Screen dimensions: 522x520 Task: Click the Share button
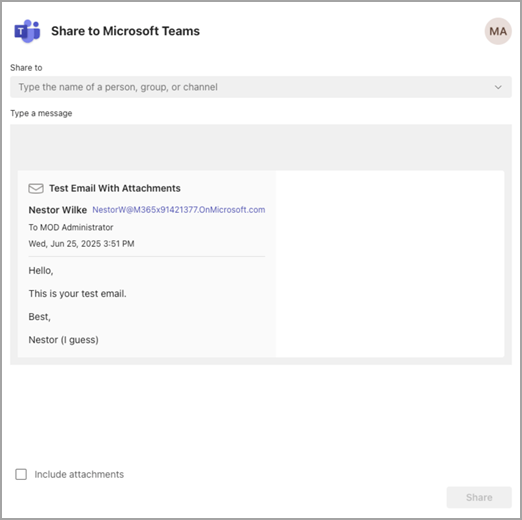click(479, 497)
